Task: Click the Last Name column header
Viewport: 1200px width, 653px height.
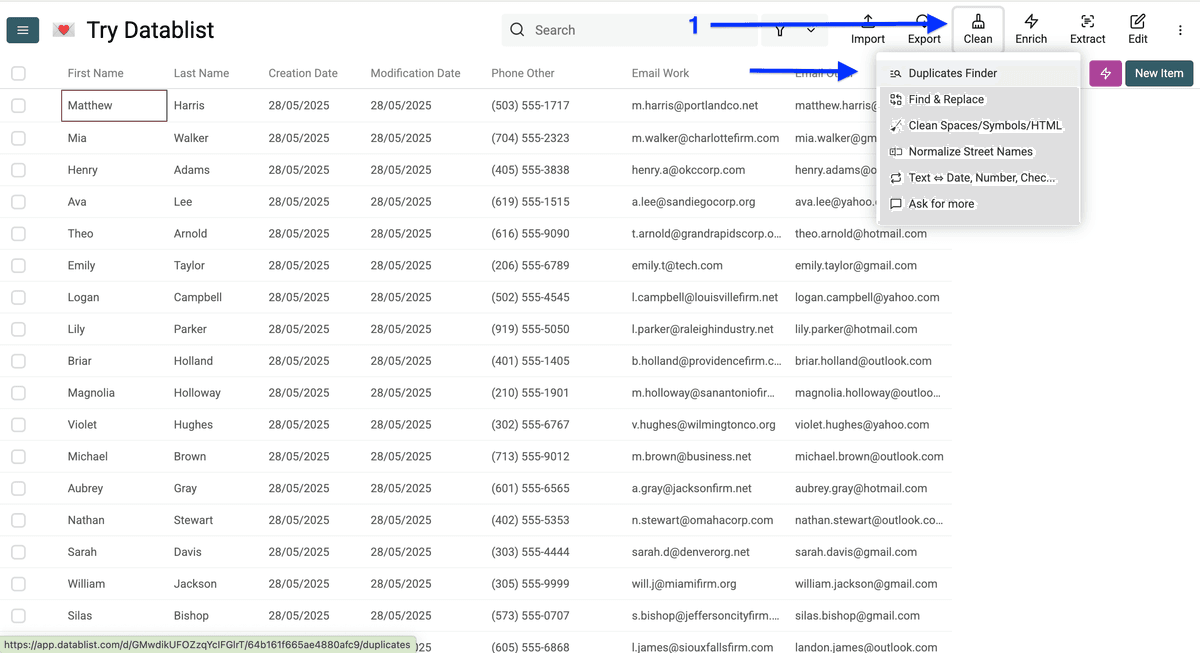Action: click(201, 73)
